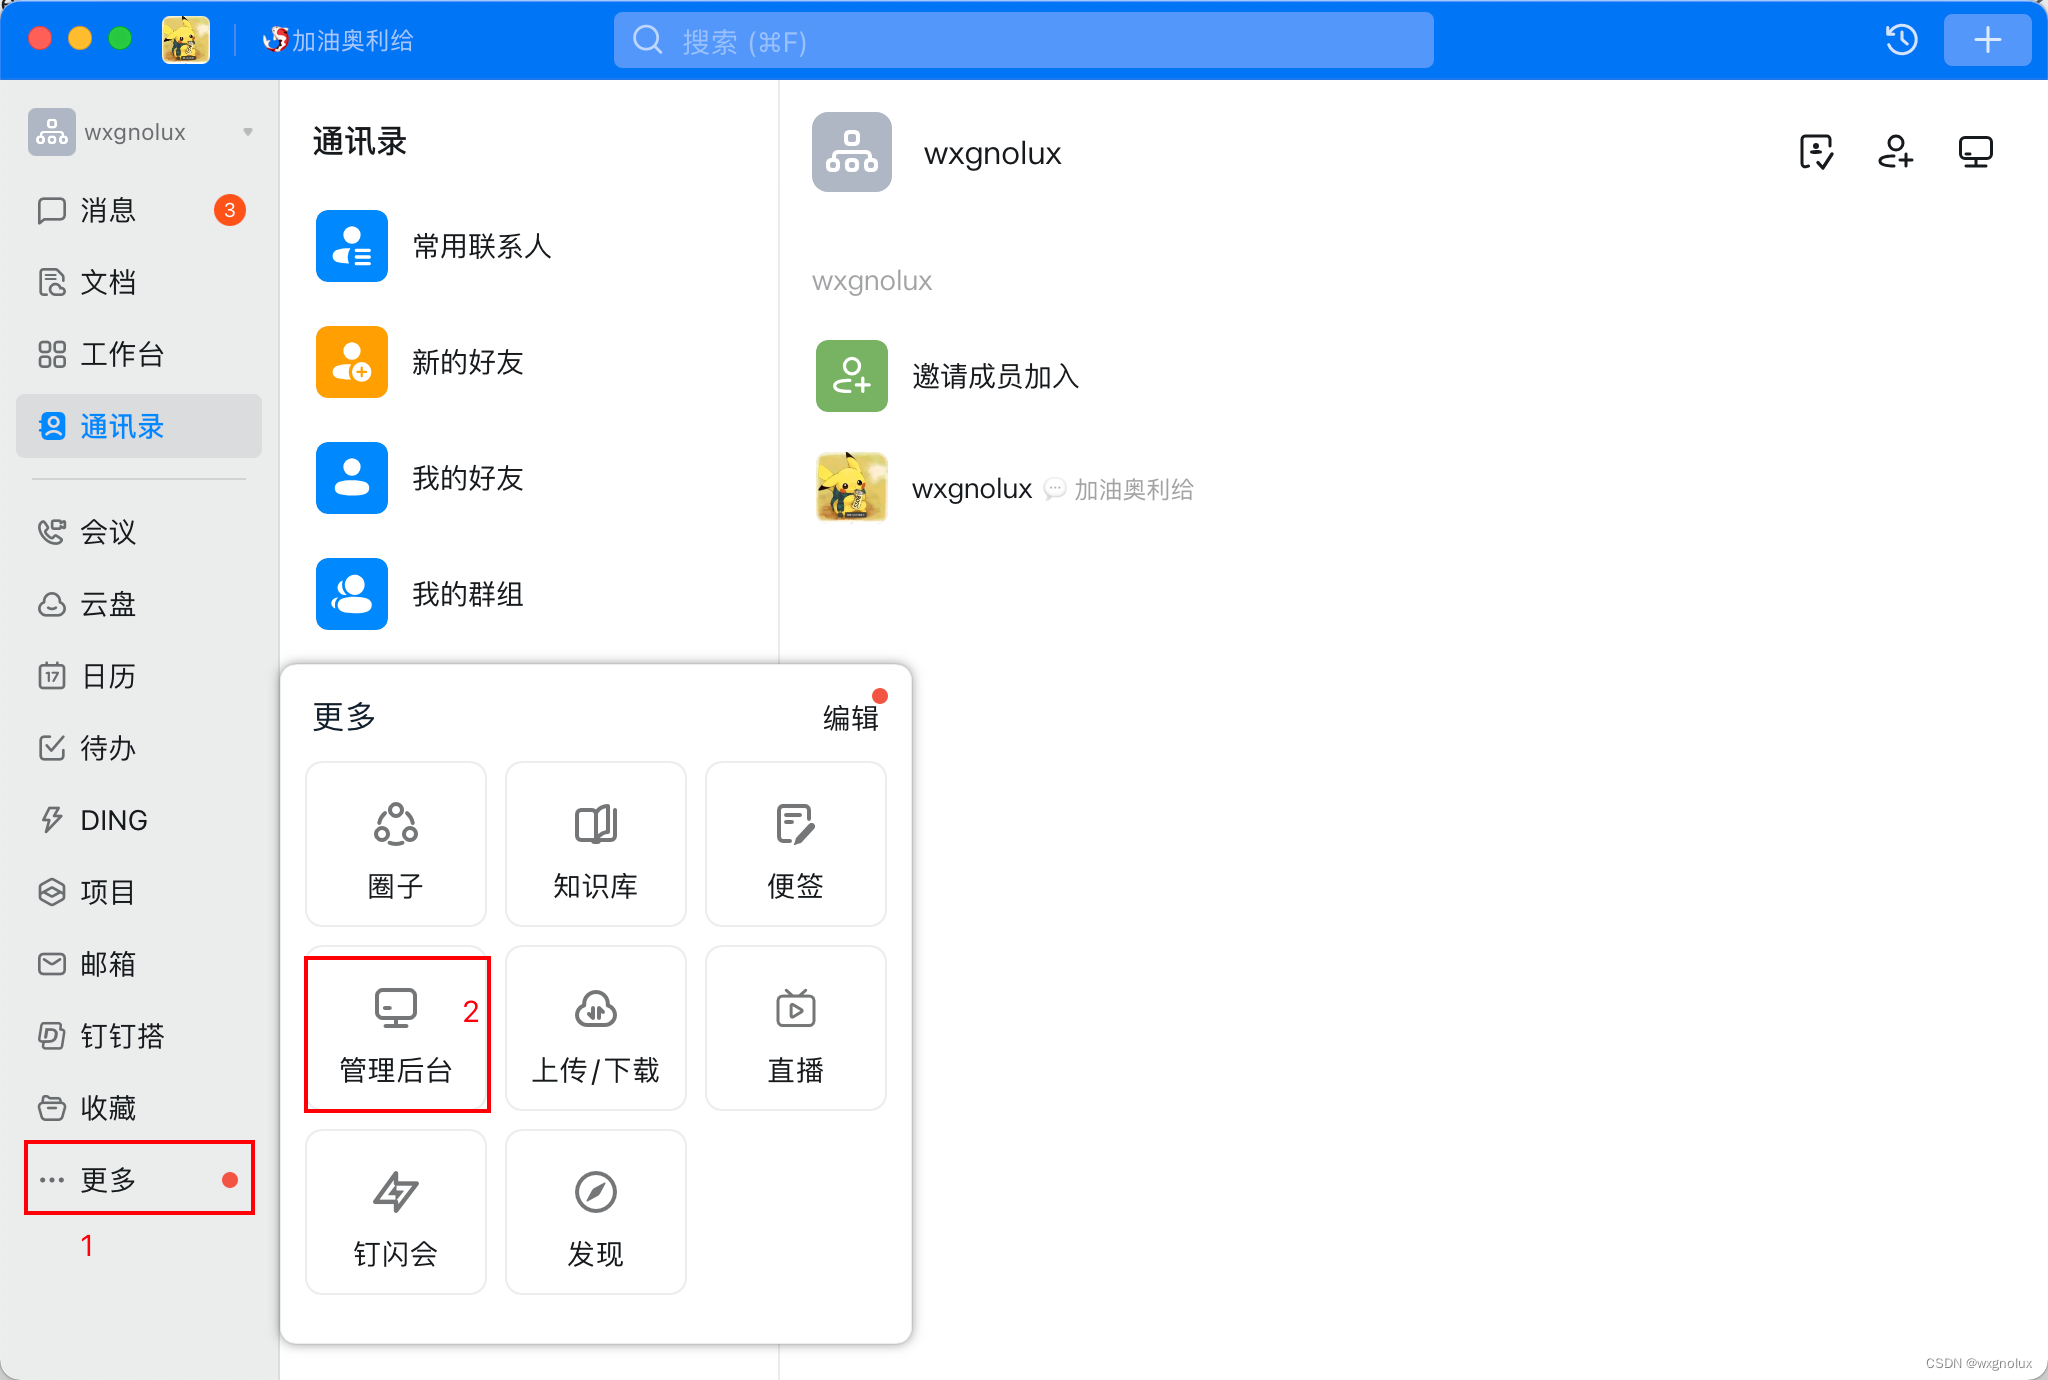Image resolution: width=2048 pixels, height=1380 pixels.
Task: Open 上传/下载 transfer tile
Action: (596, 1028)
